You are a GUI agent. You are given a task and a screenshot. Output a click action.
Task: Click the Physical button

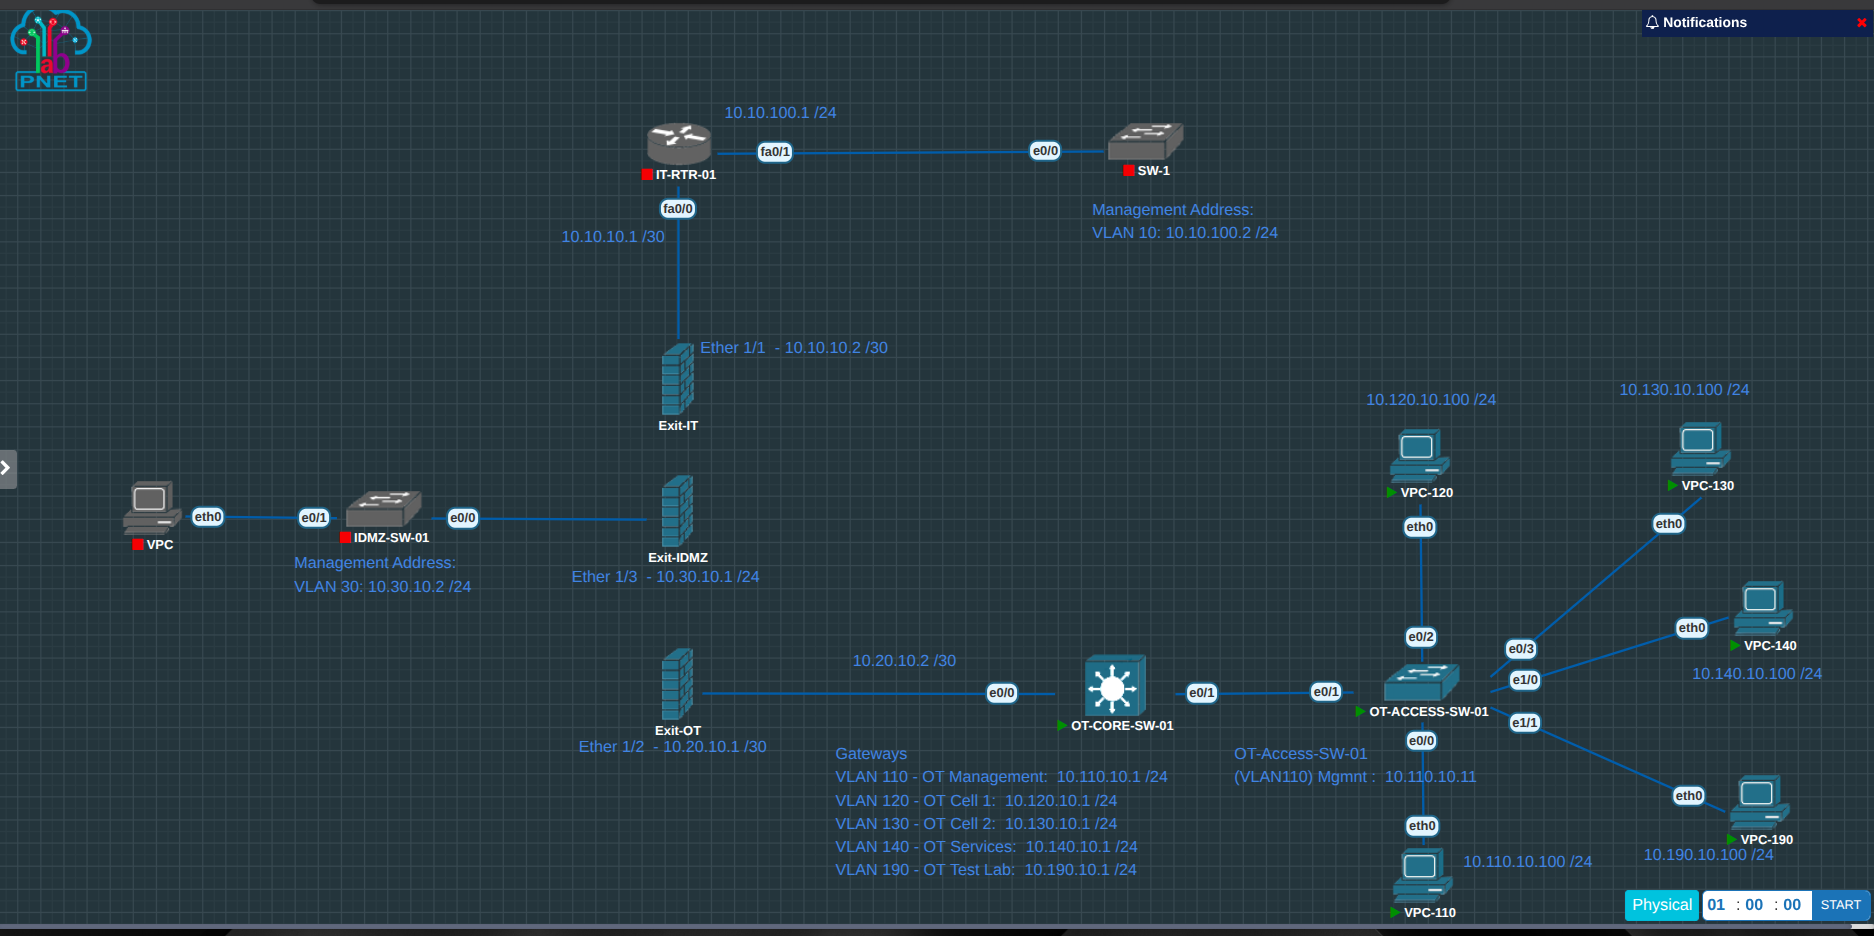(x=1662, y=905)
